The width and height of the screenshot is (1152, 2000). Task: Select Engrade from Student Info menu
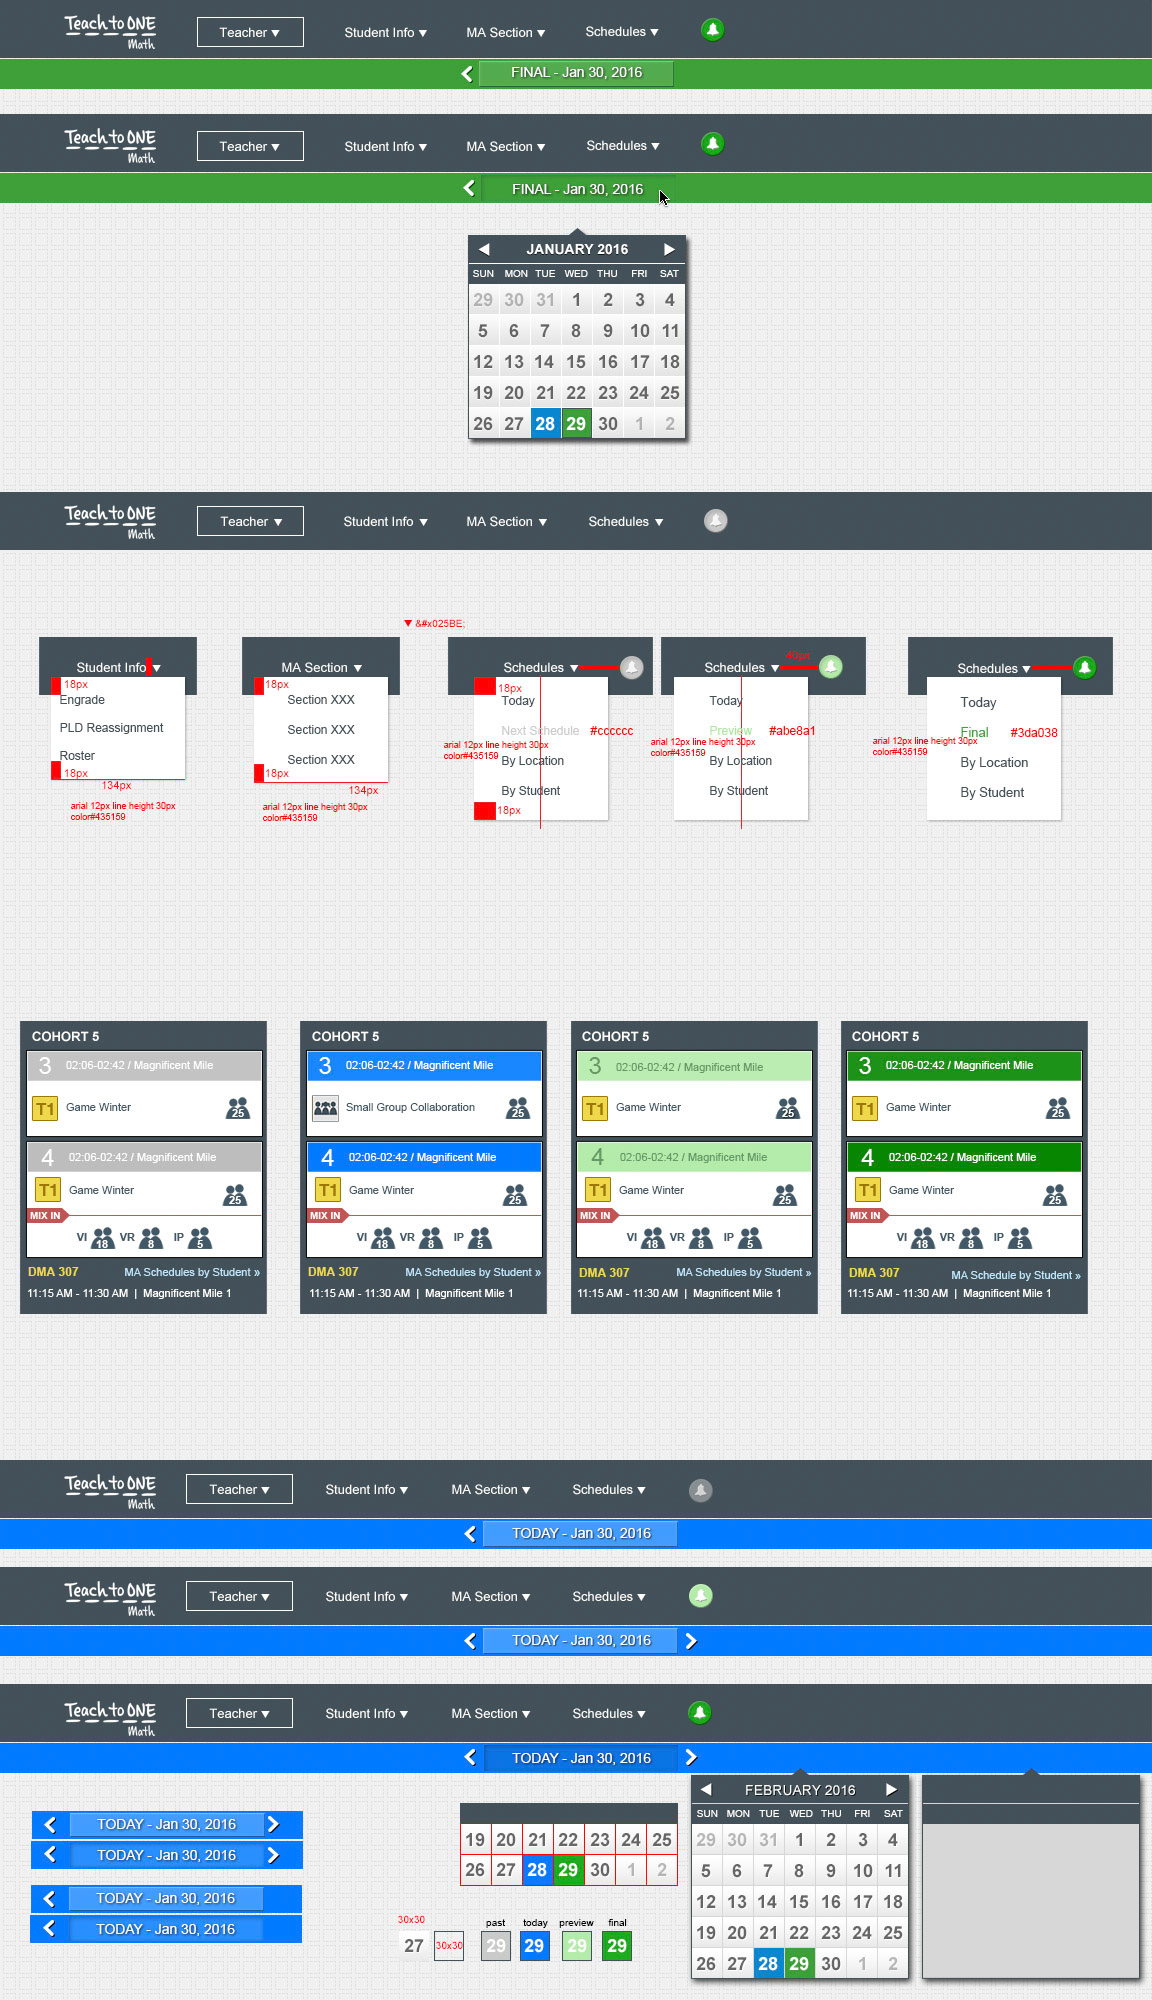82,700
